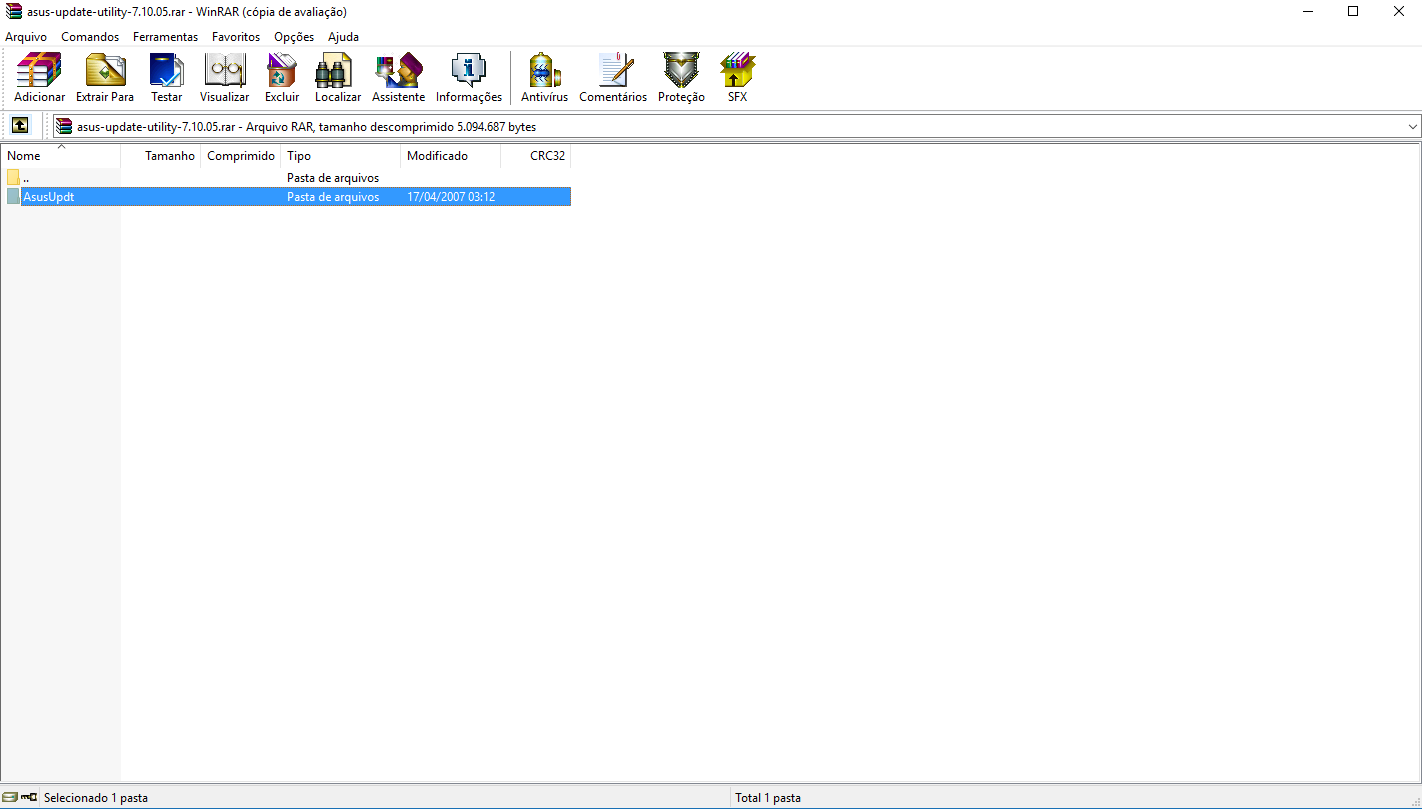This screenshot has width=1422, height=809.
Task: Click the Adicionar toolbar icon
Action: click(39, 78)
